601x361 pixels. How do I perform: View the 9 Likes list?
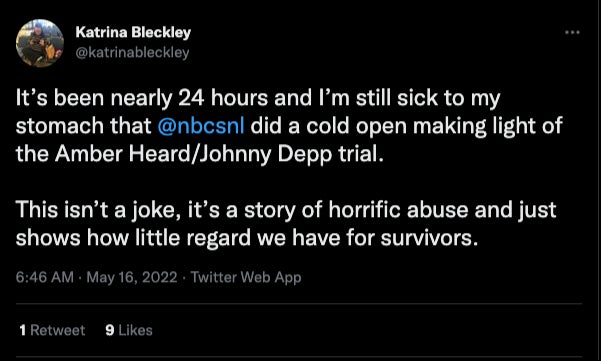click(x=129, y=330)
